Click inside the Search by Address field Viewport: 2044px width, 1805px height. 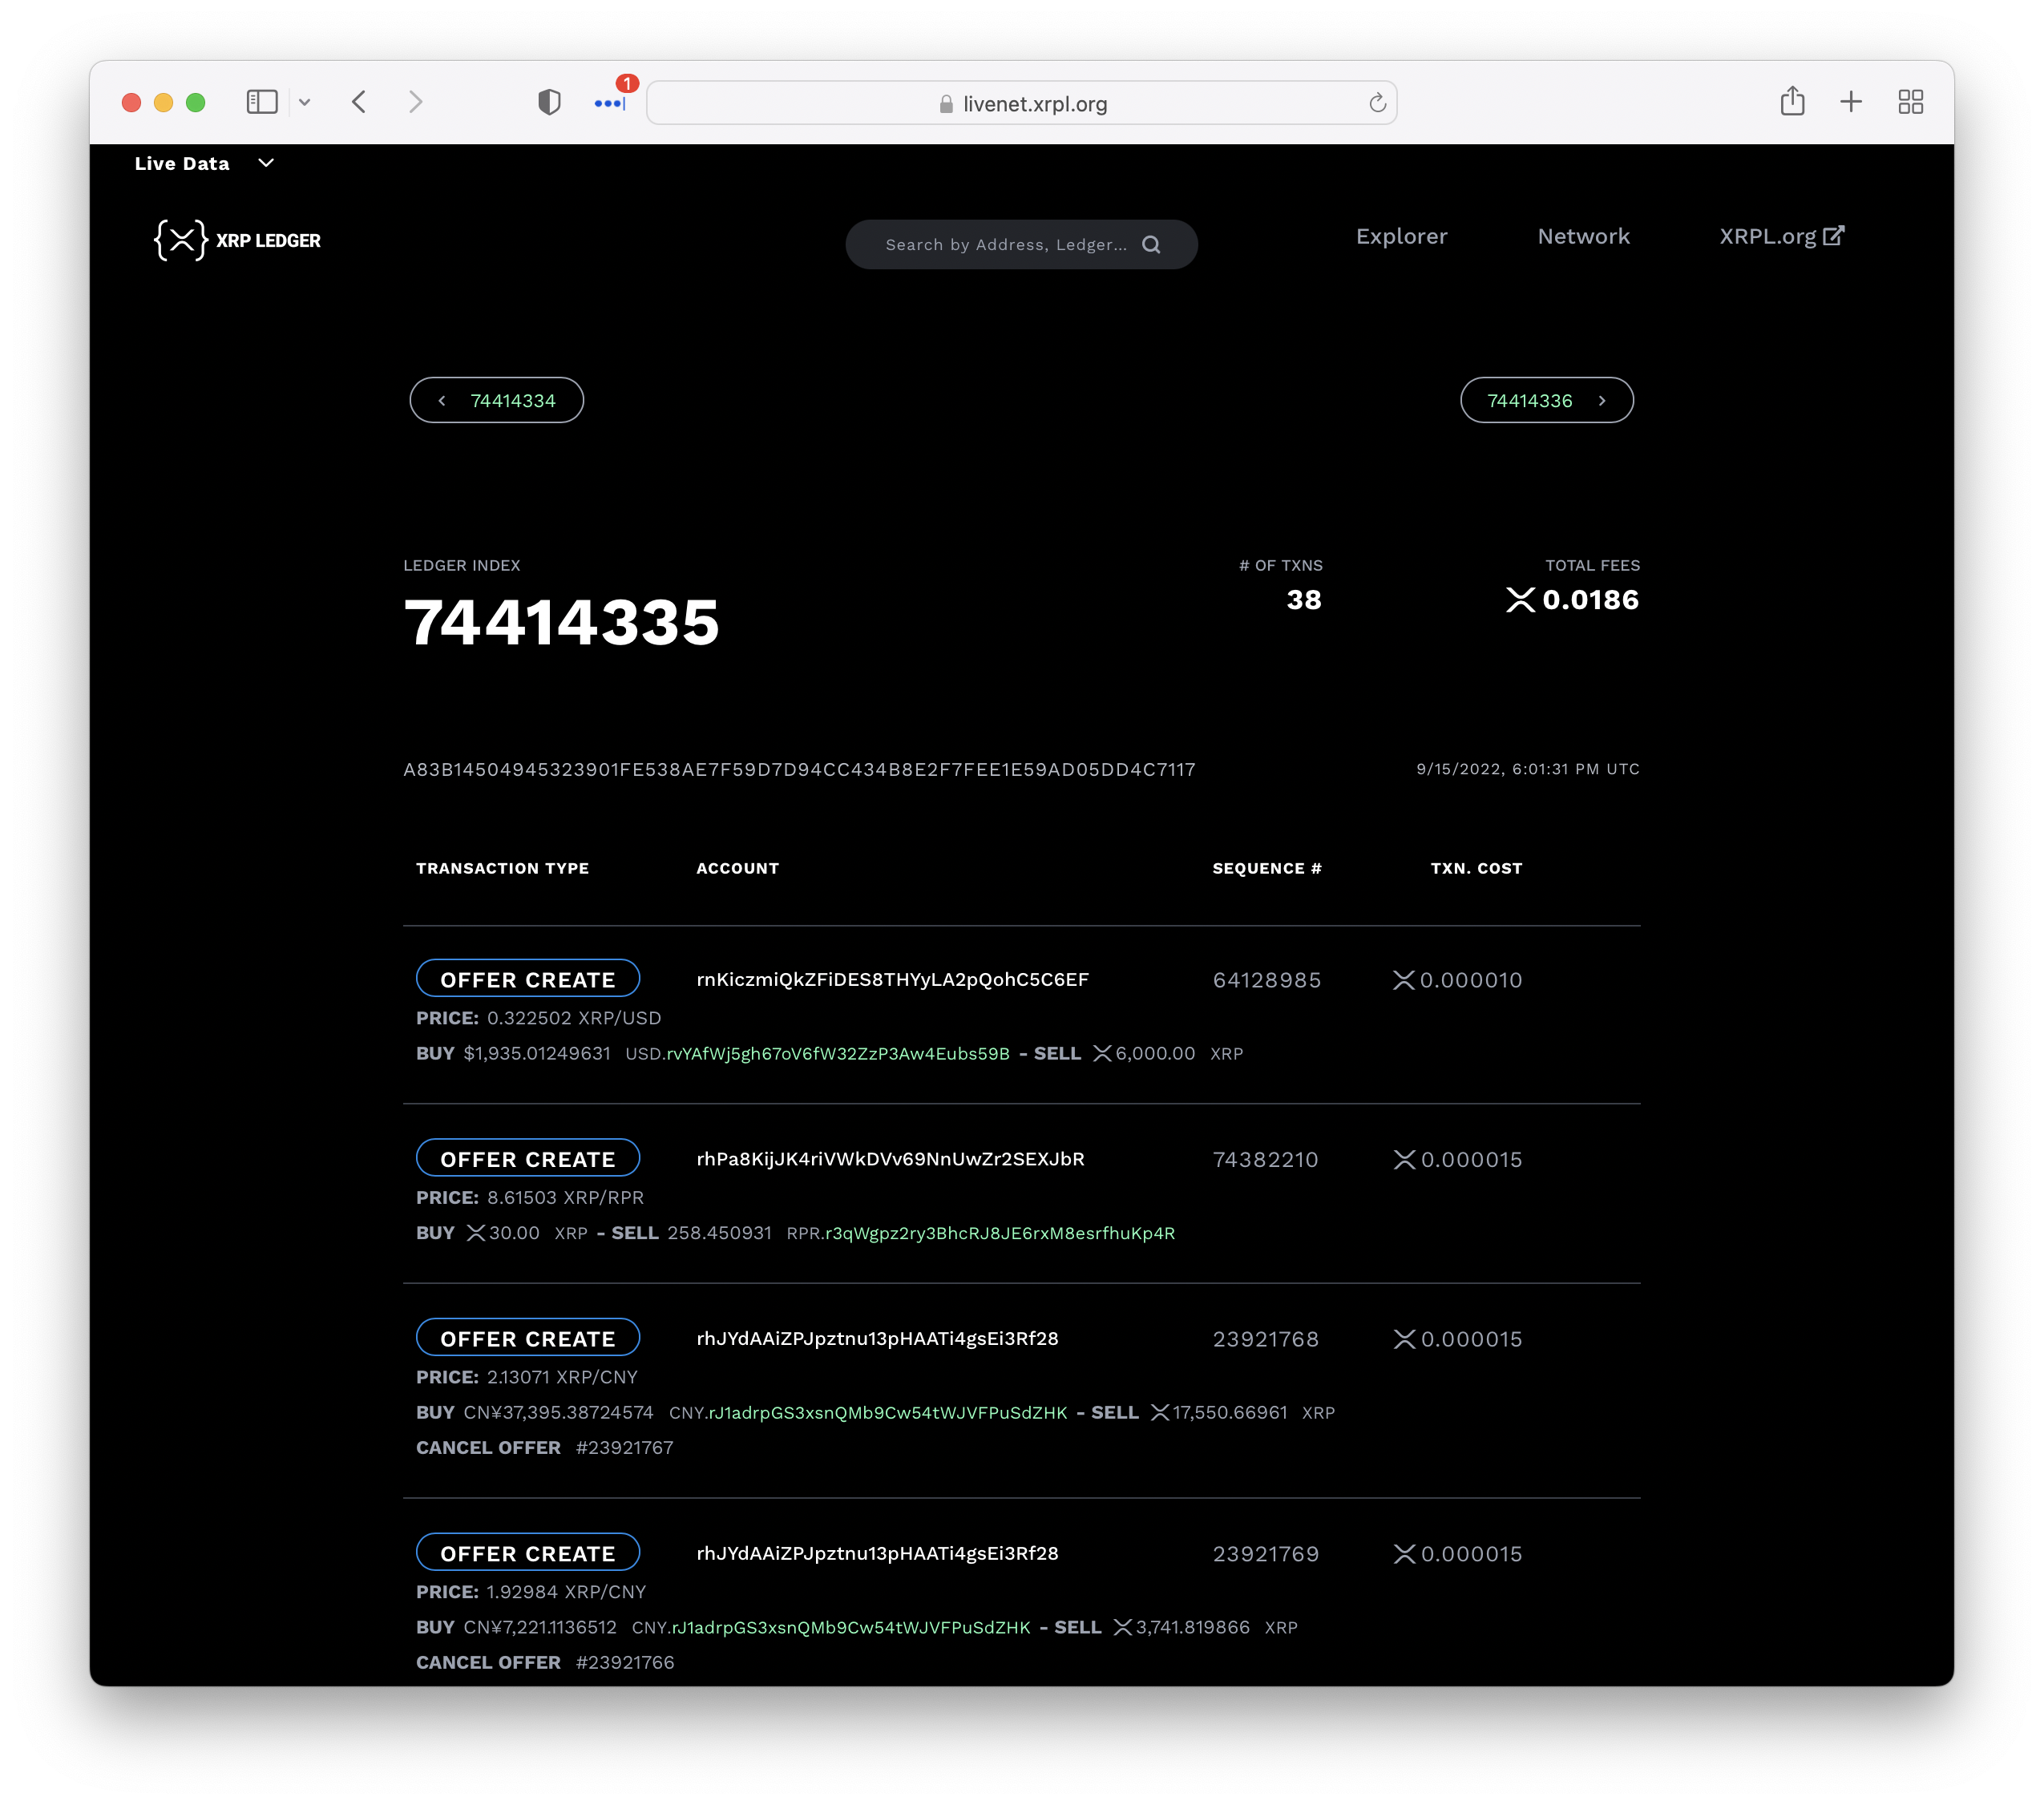click(x=1000, y=244)
